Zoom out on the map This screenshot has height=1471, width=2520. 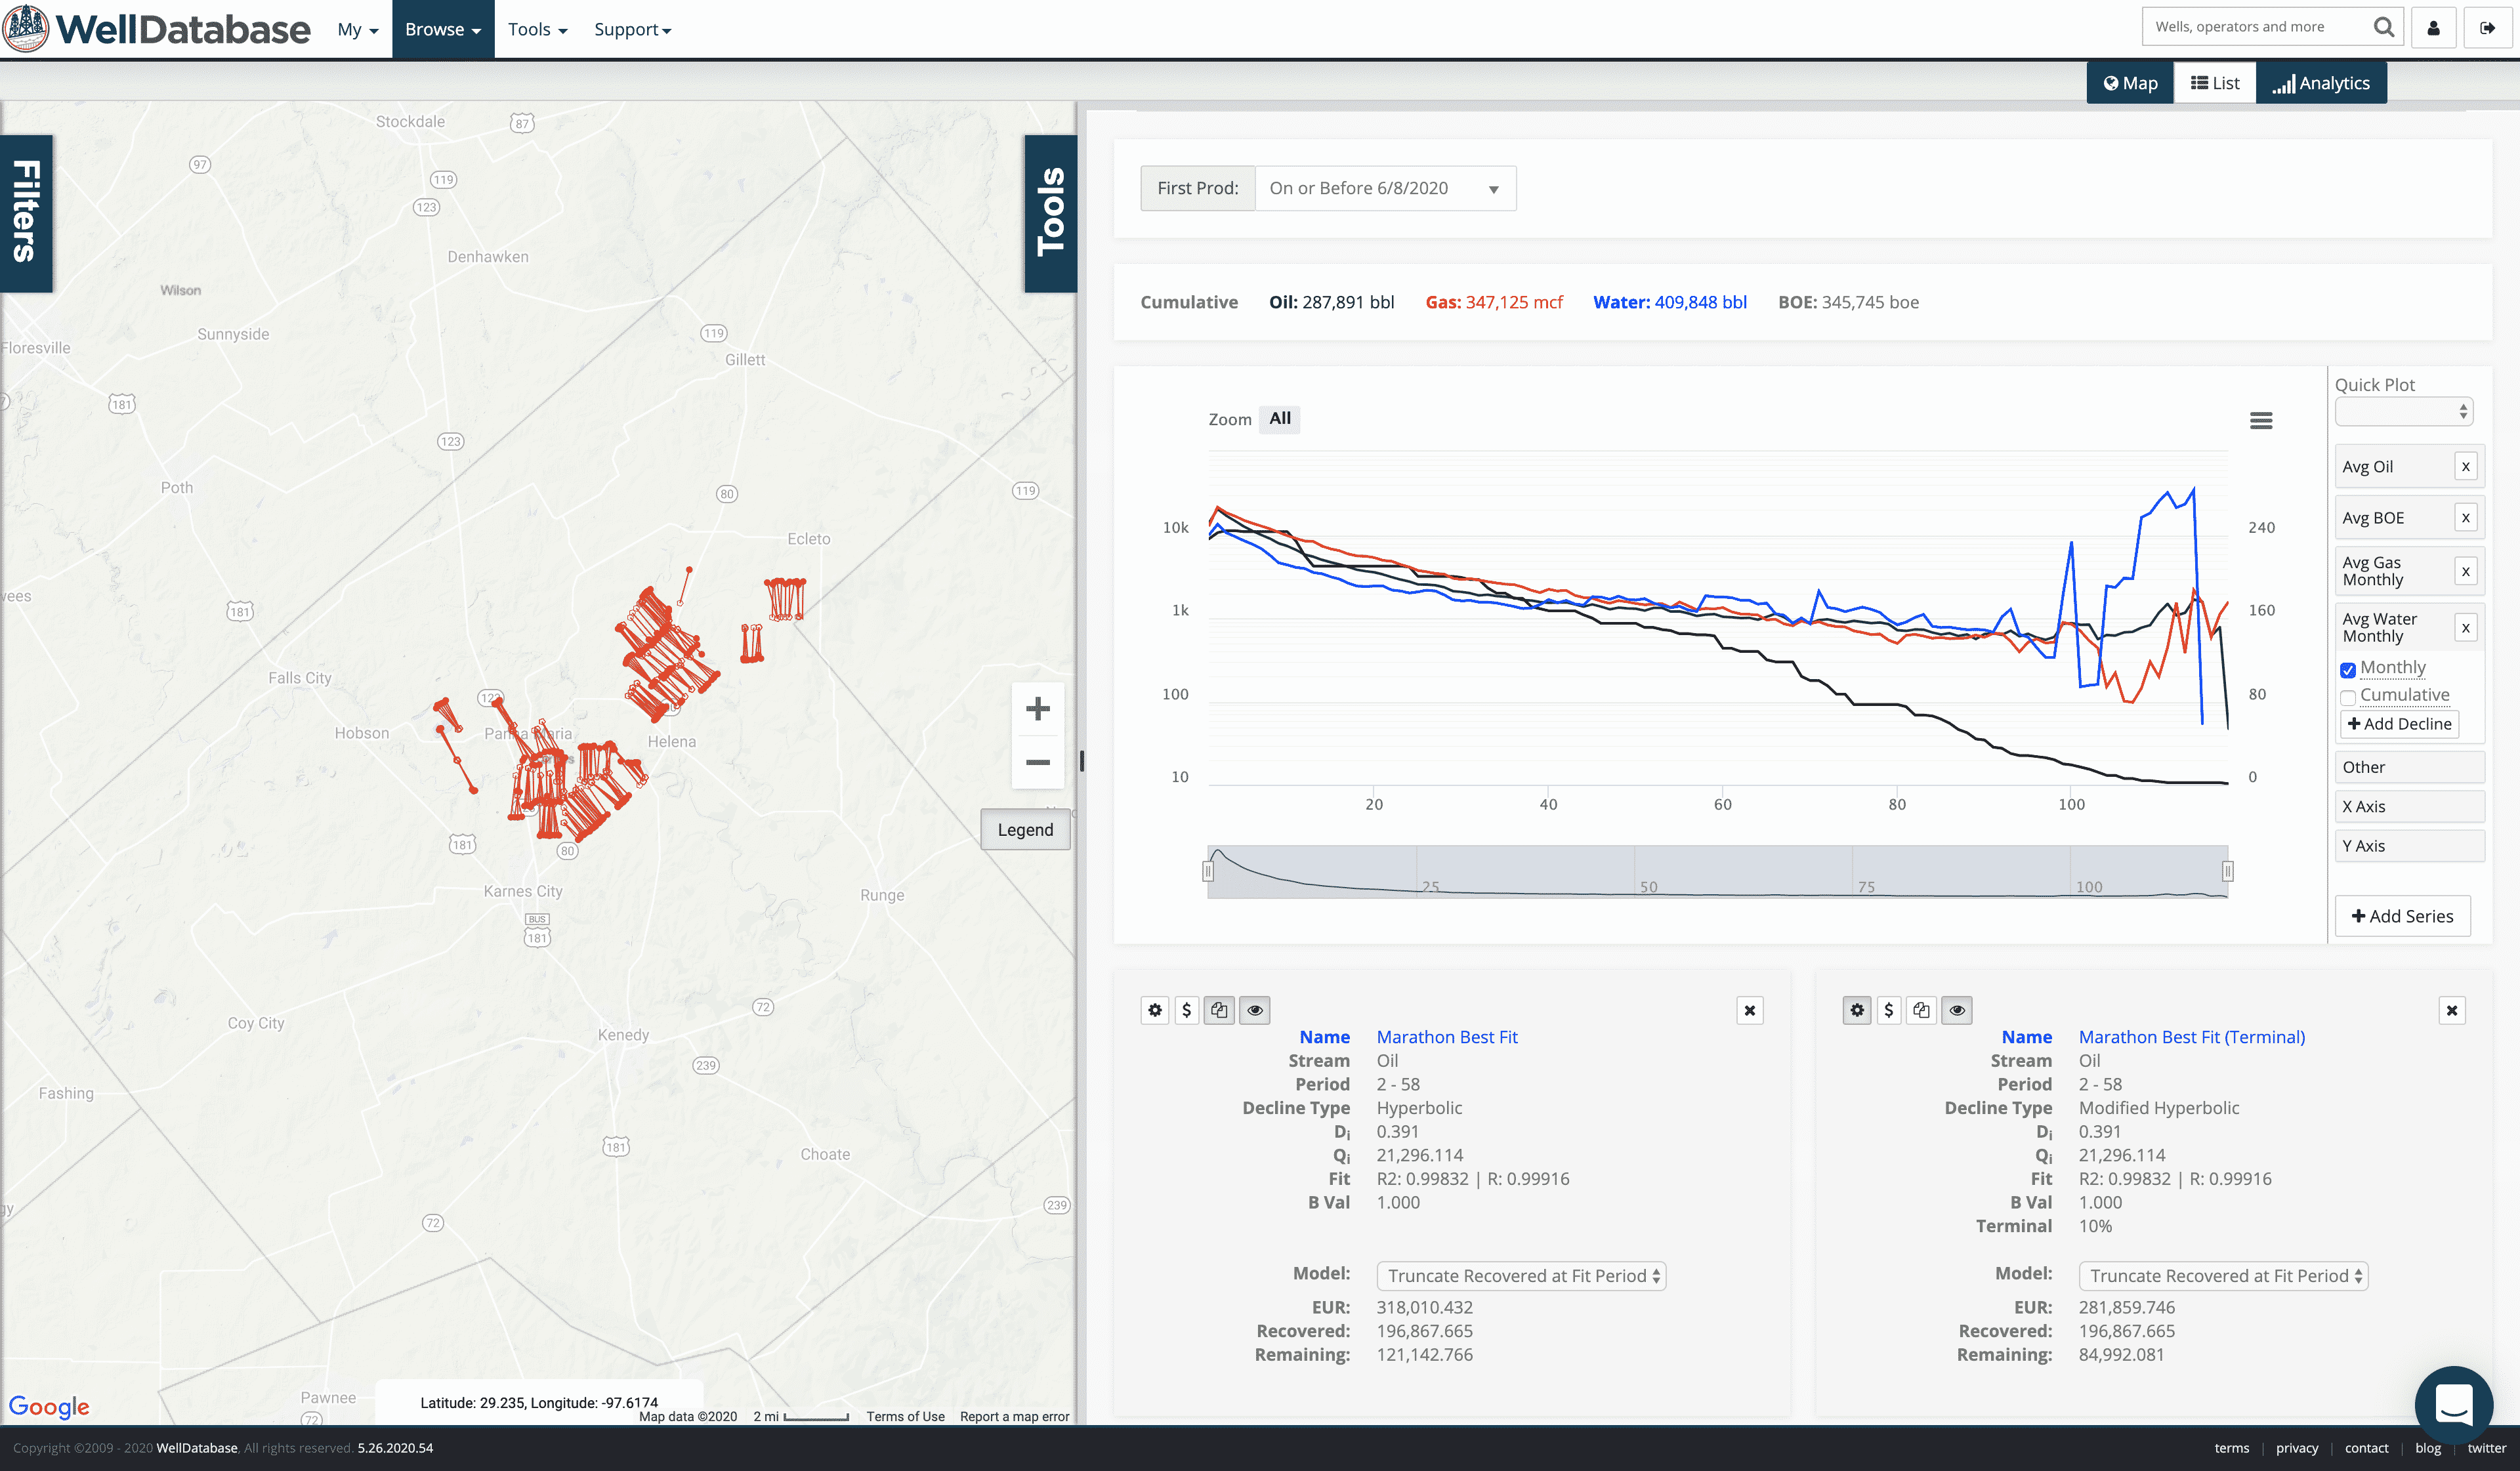coord(1037,763)
